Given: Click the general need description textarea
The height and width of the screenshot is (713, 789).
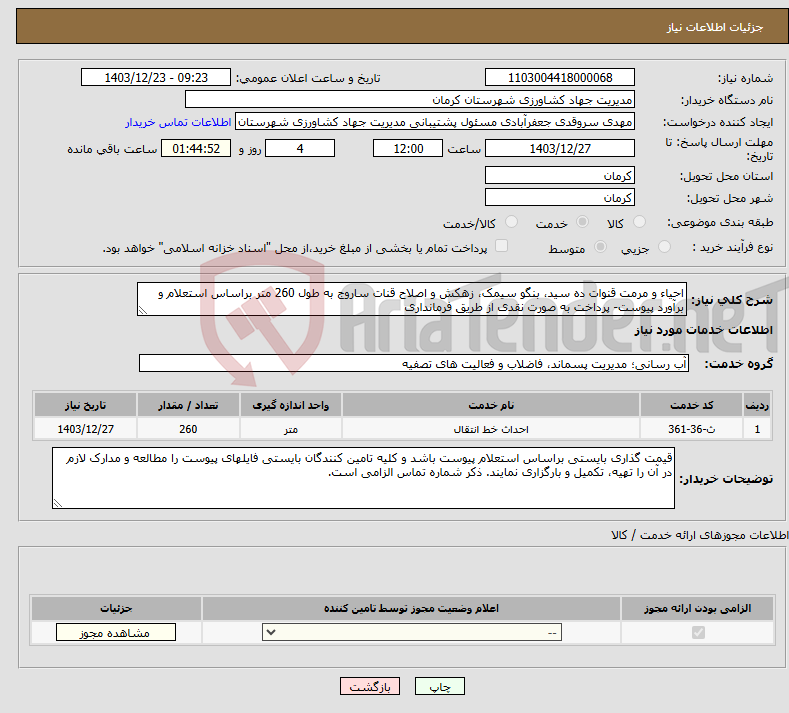Looking at the screenshot, I should coord(412,299).
